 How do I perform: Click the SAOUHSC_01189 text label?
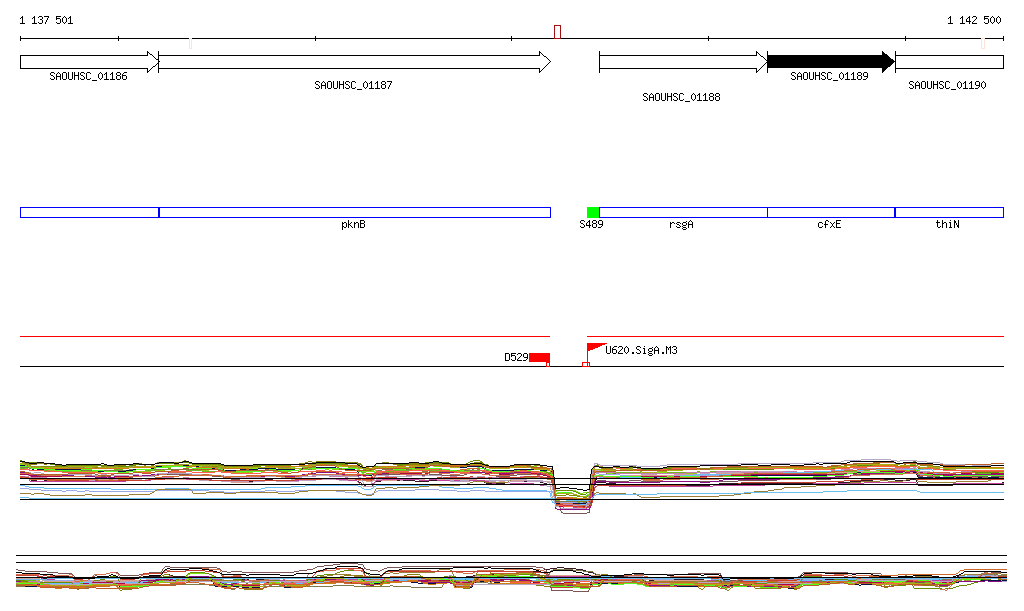829,76
